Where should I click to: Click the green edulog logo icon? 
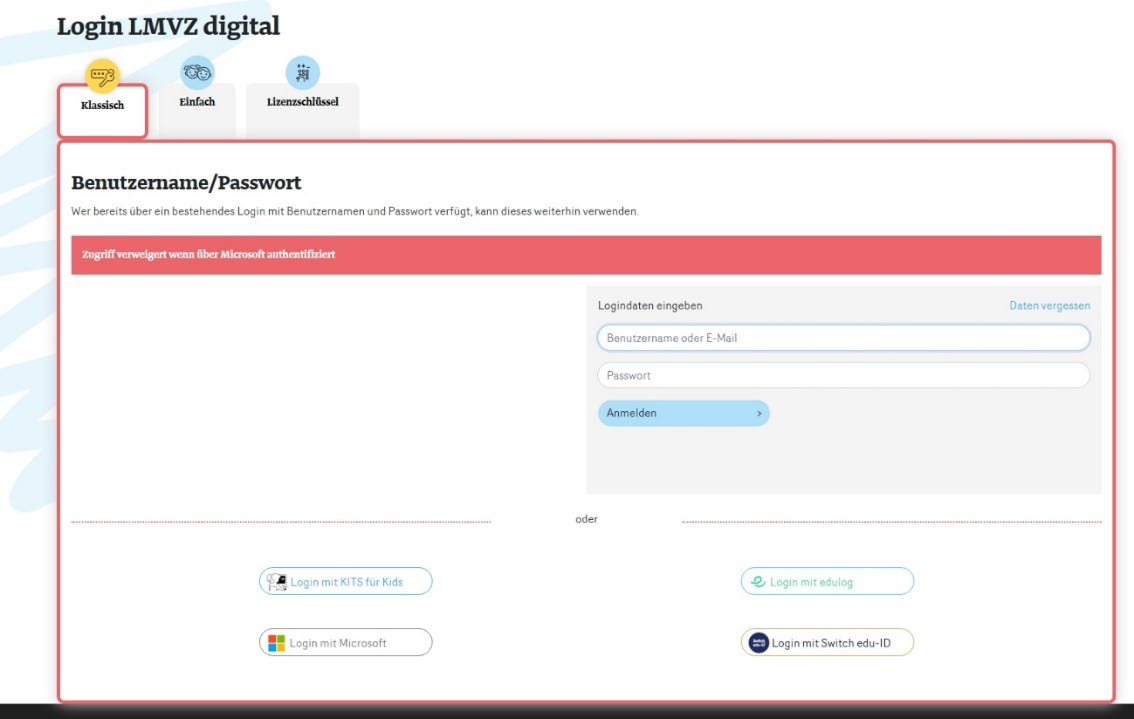tap(758, 582)
